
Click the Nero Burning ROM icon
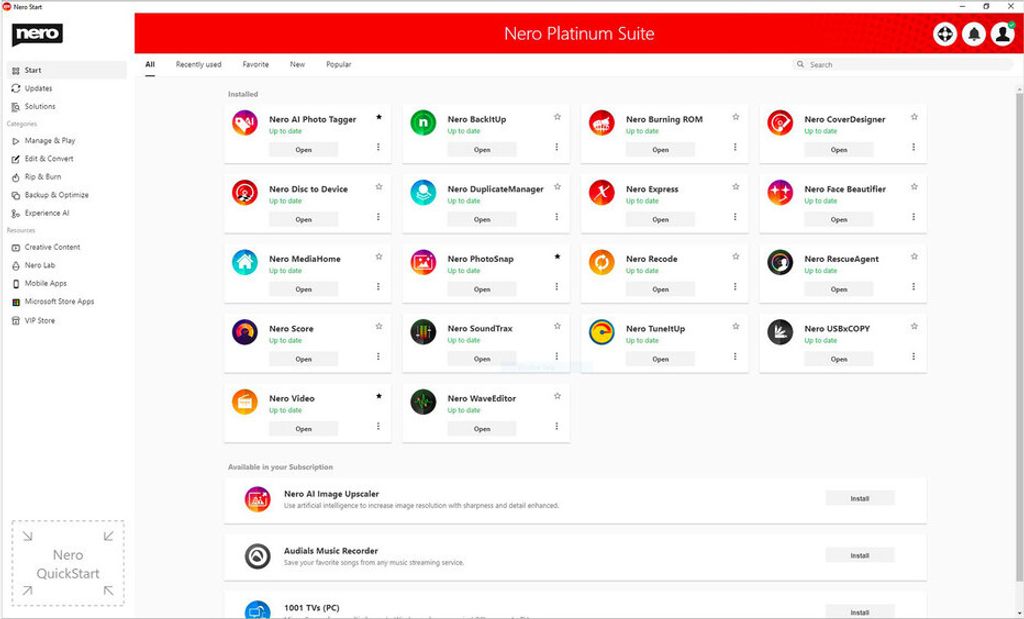pyautogui.click(x=601, y=123)
